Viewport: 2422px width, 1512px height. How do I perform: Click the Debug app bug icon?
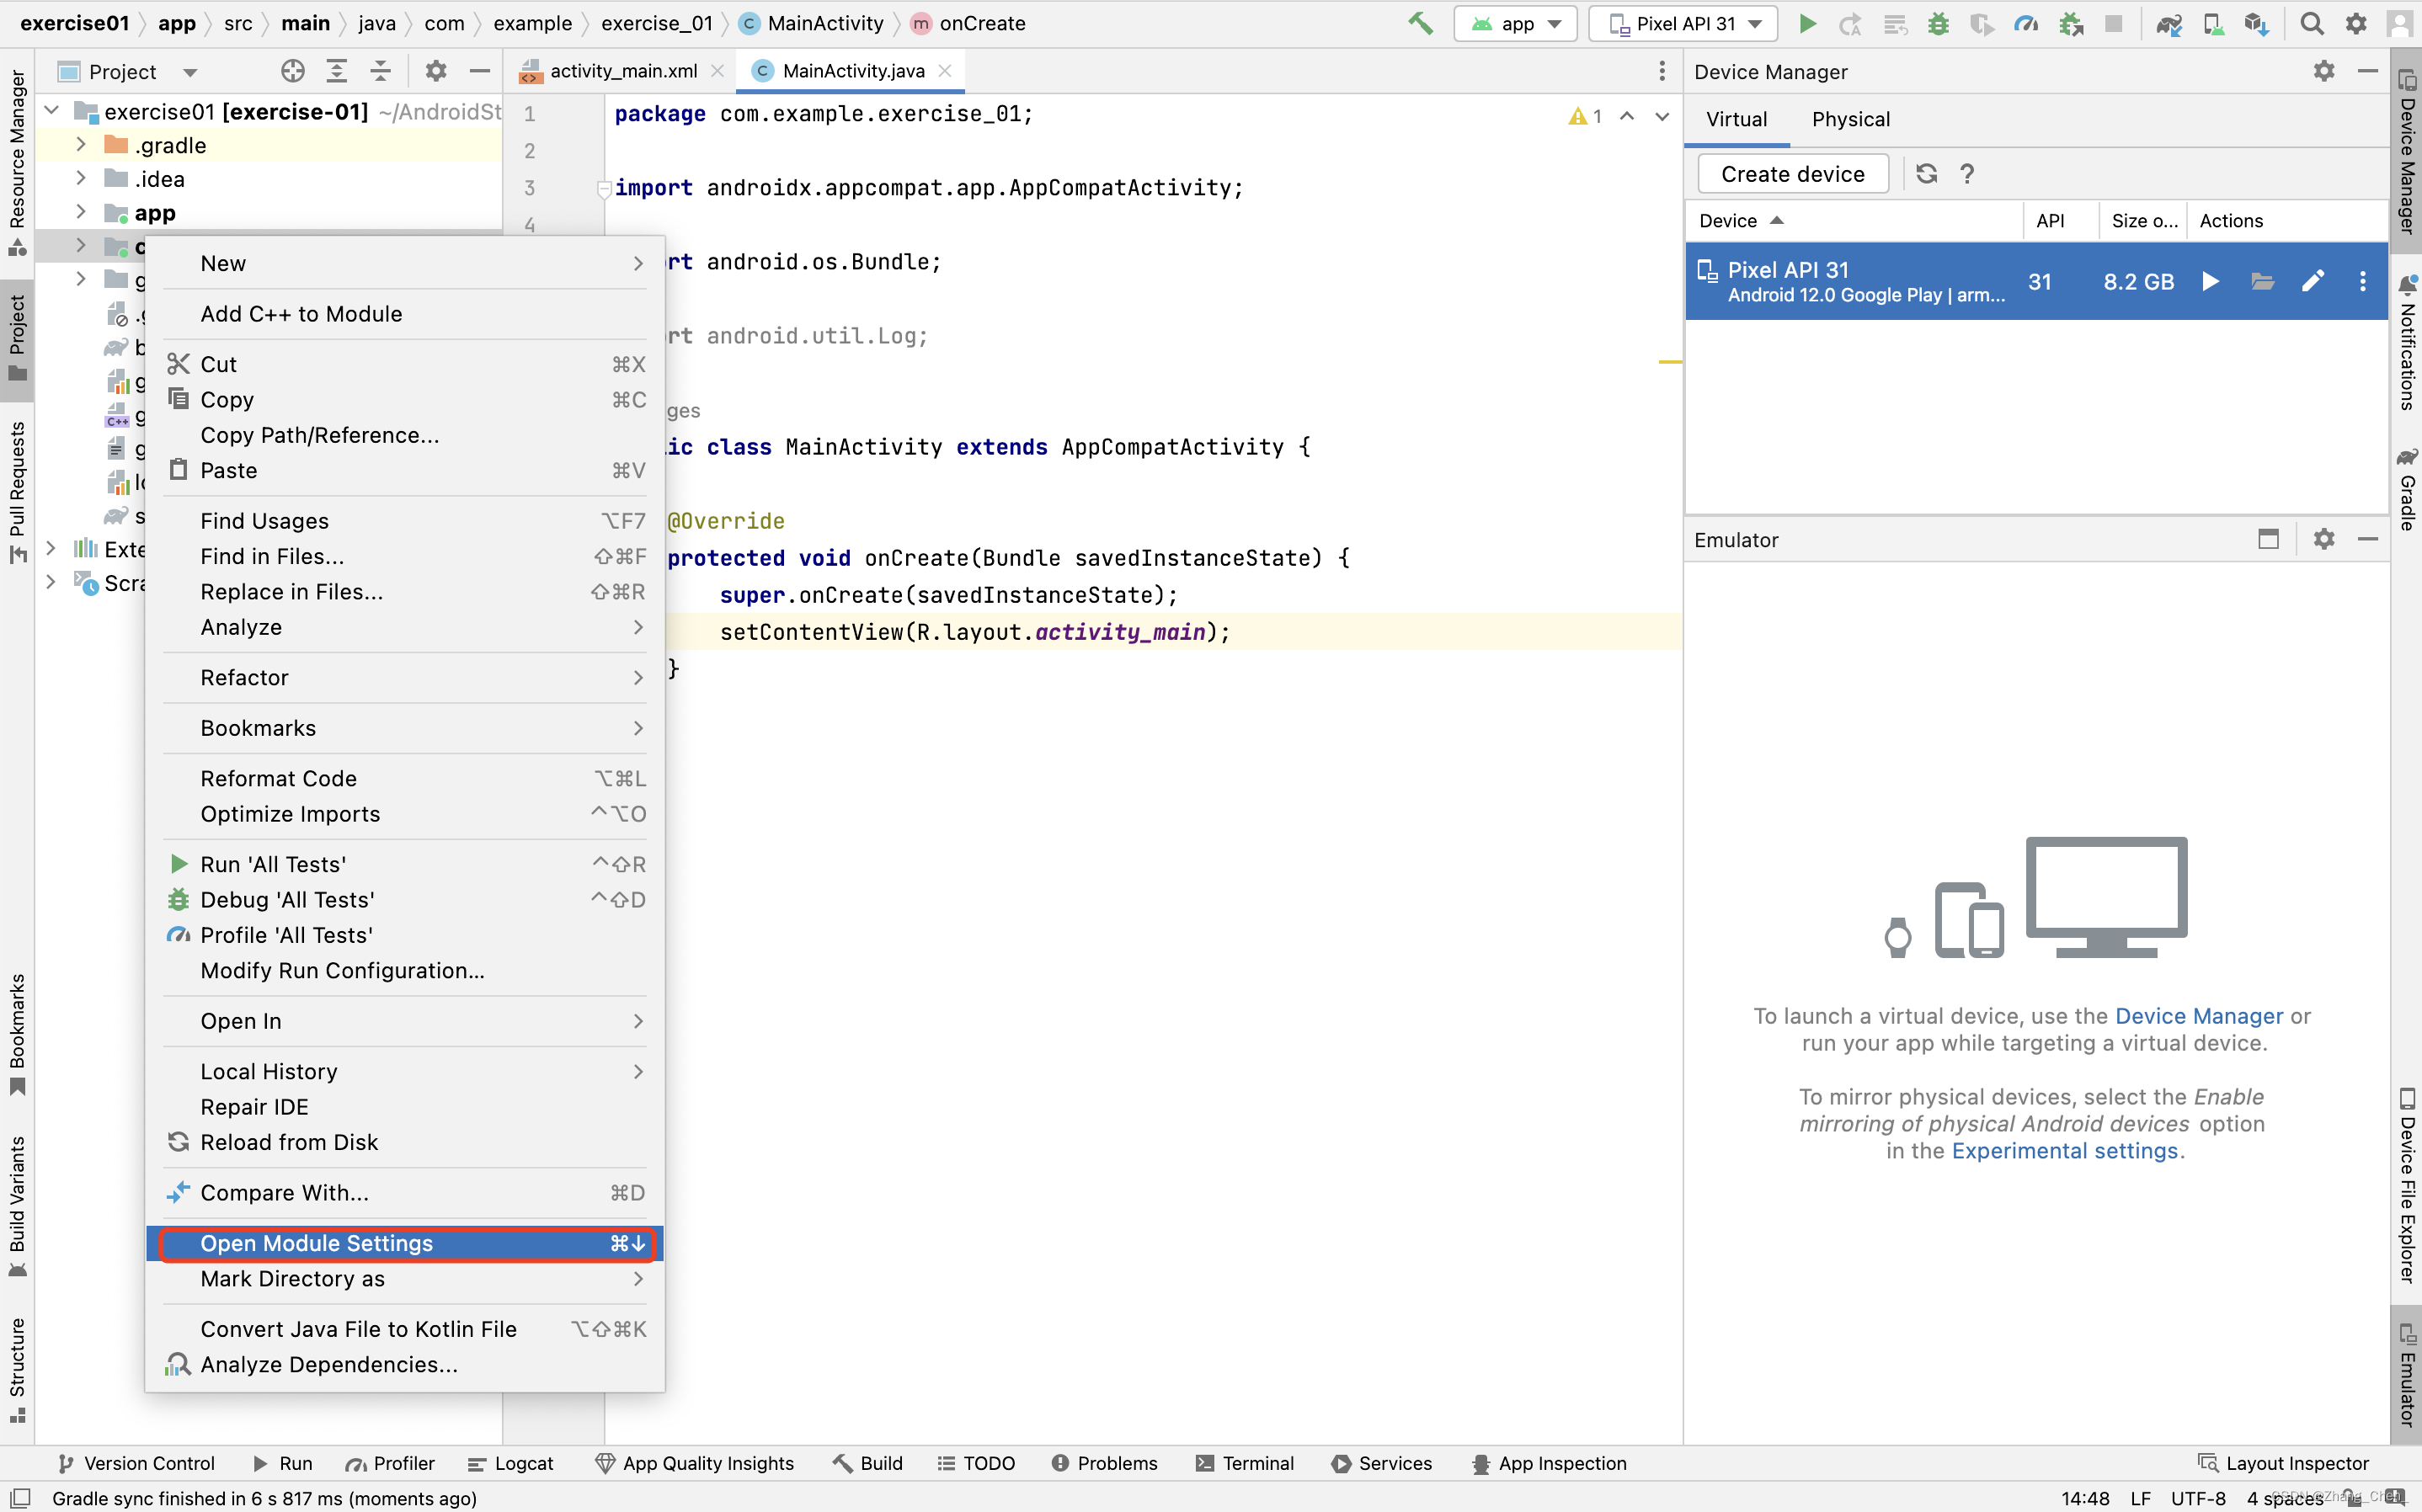tap(1939, 23)
